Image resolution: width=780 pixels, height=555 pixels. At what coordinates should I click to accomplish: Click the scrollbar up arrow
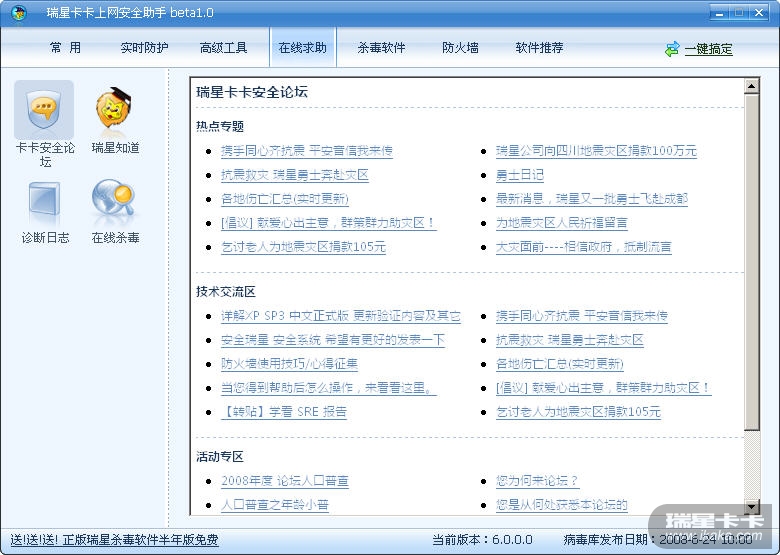pyautogui.click(x=752, y=87)
